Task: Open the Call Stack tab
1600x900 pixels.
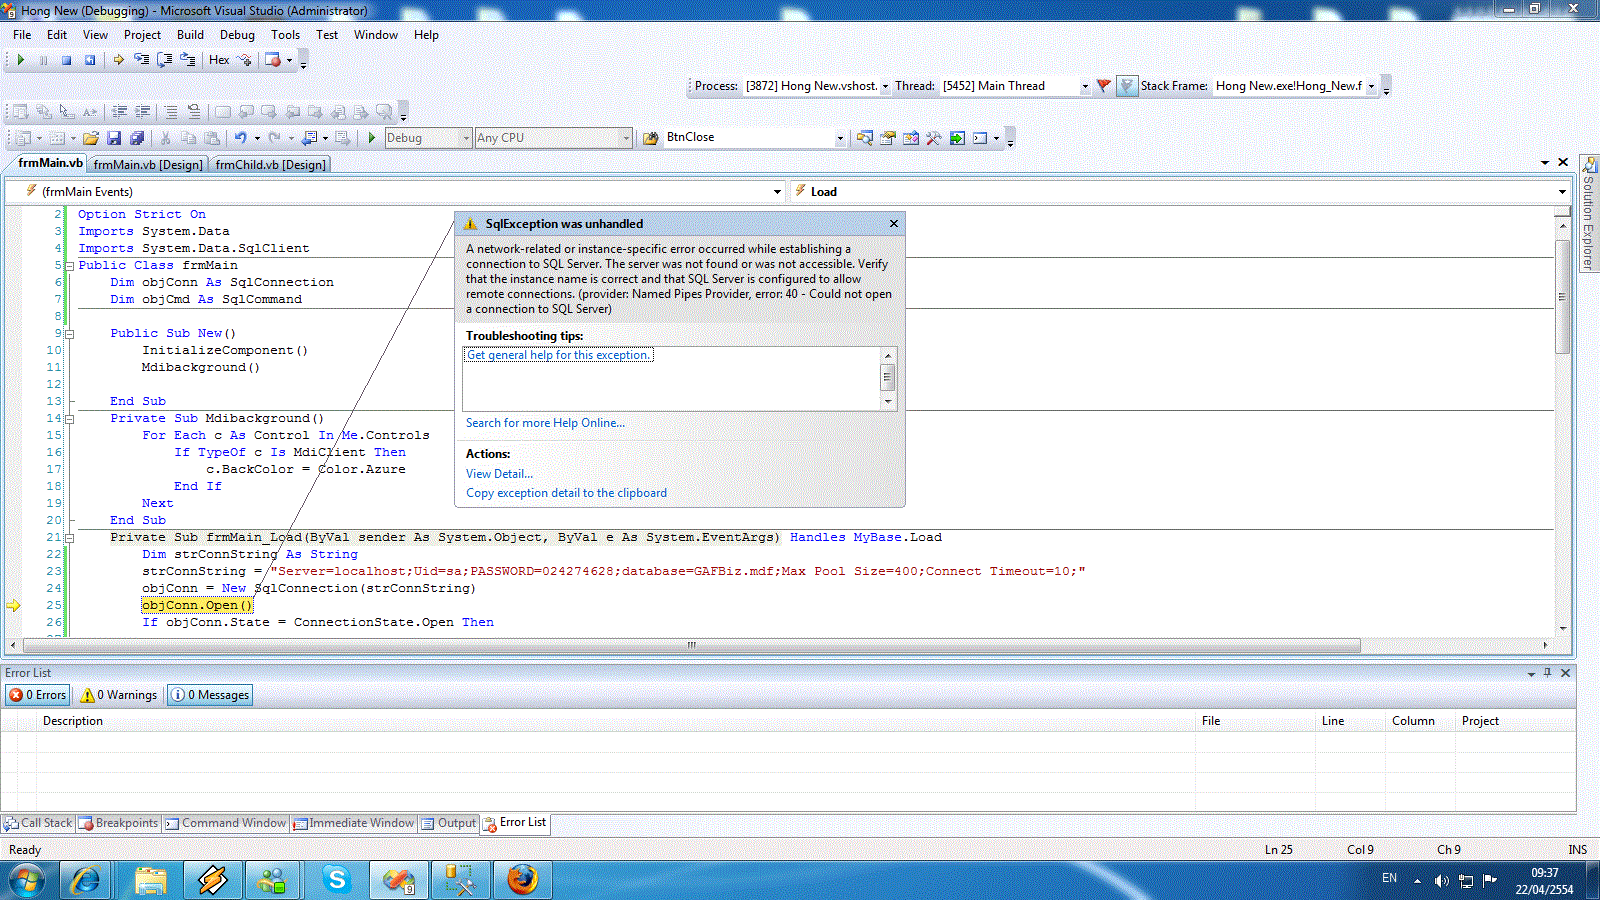Action: coord(38,823)
